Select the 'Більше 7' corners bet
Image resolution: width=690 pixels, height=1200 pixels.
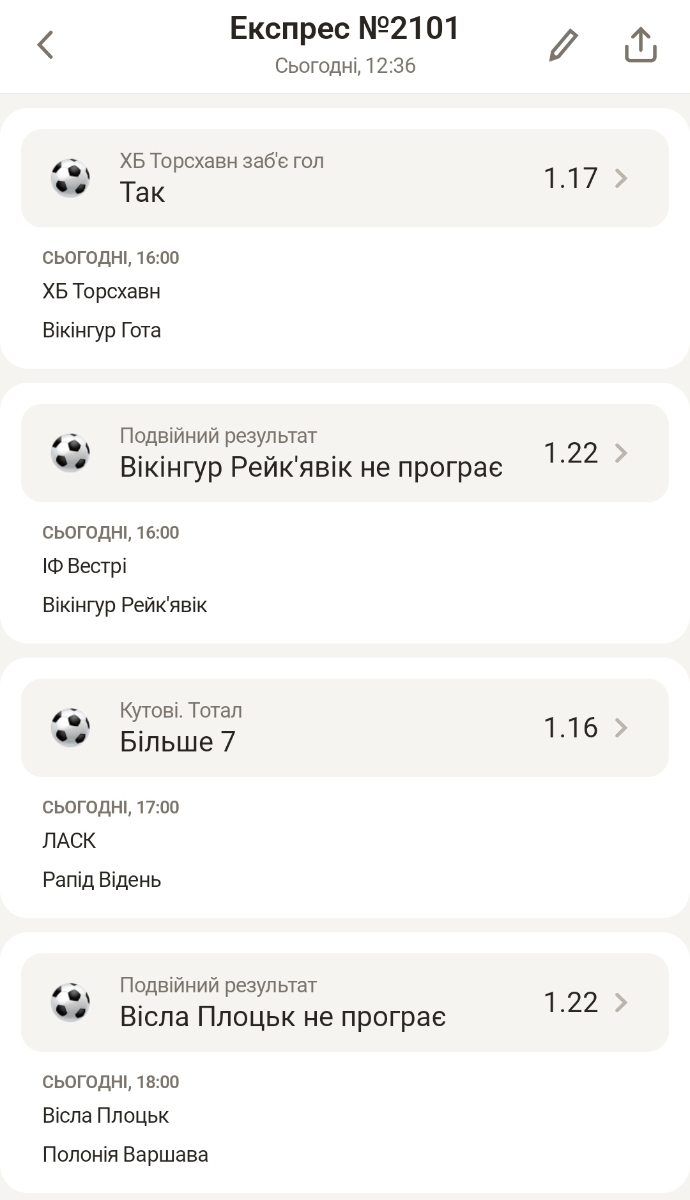(178, 742)
